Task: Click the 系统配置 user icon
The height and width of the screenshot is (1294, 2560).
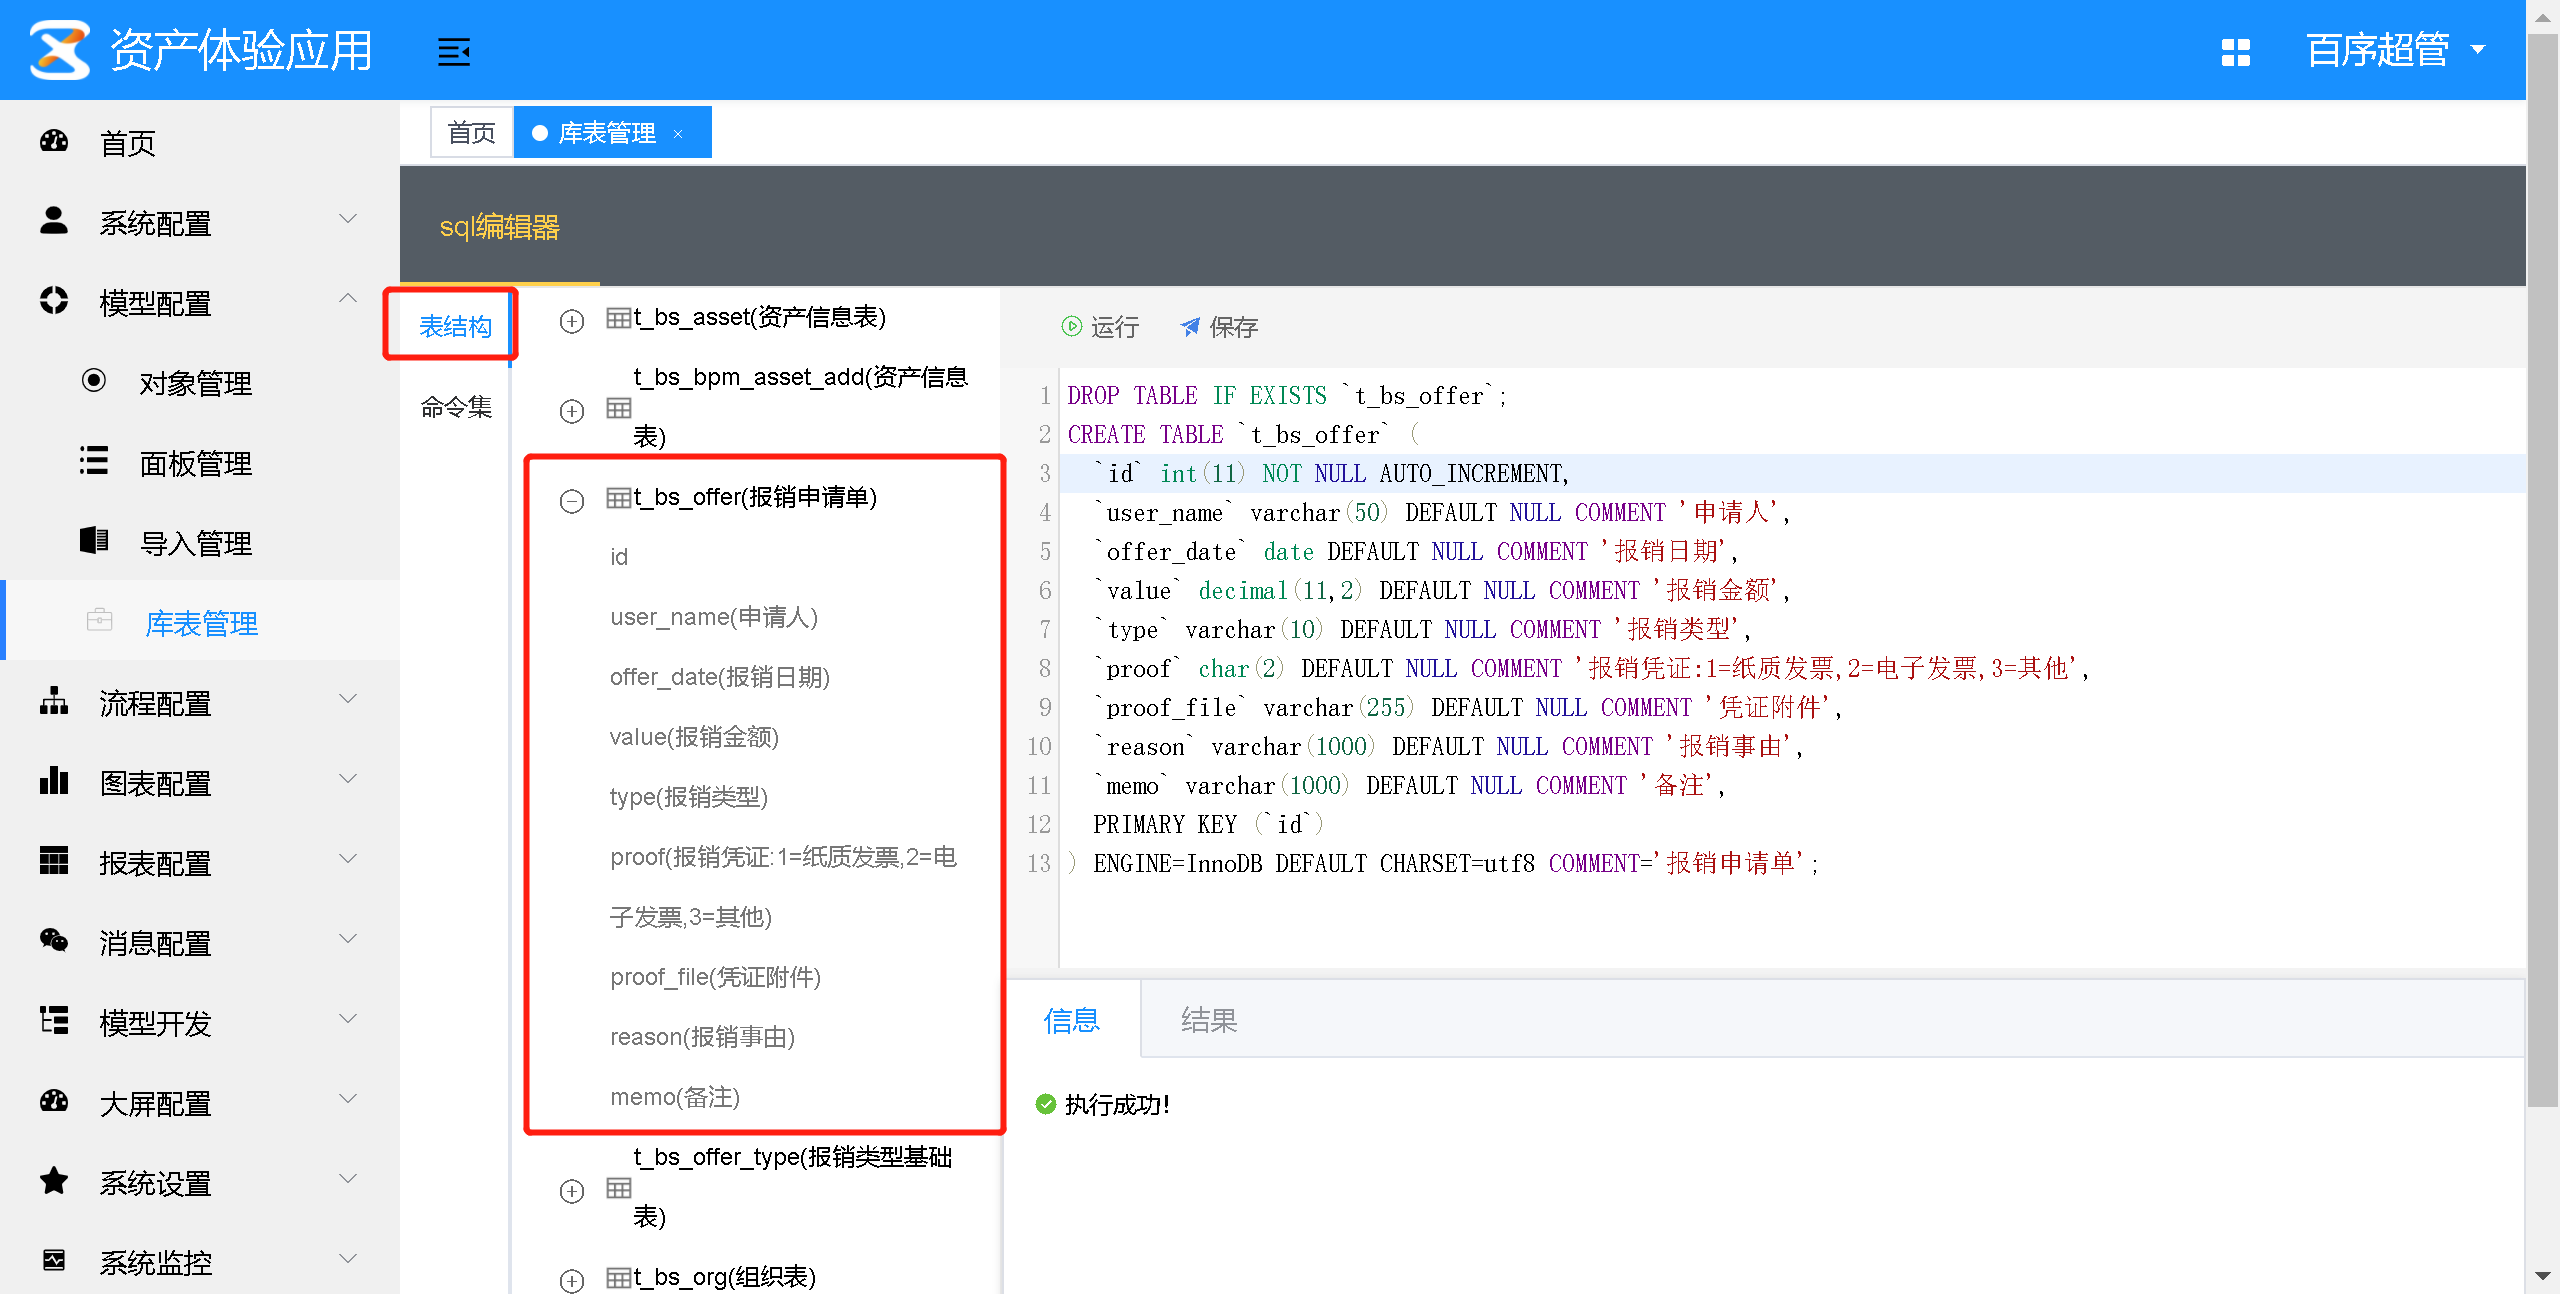Action: pos(54,221)
